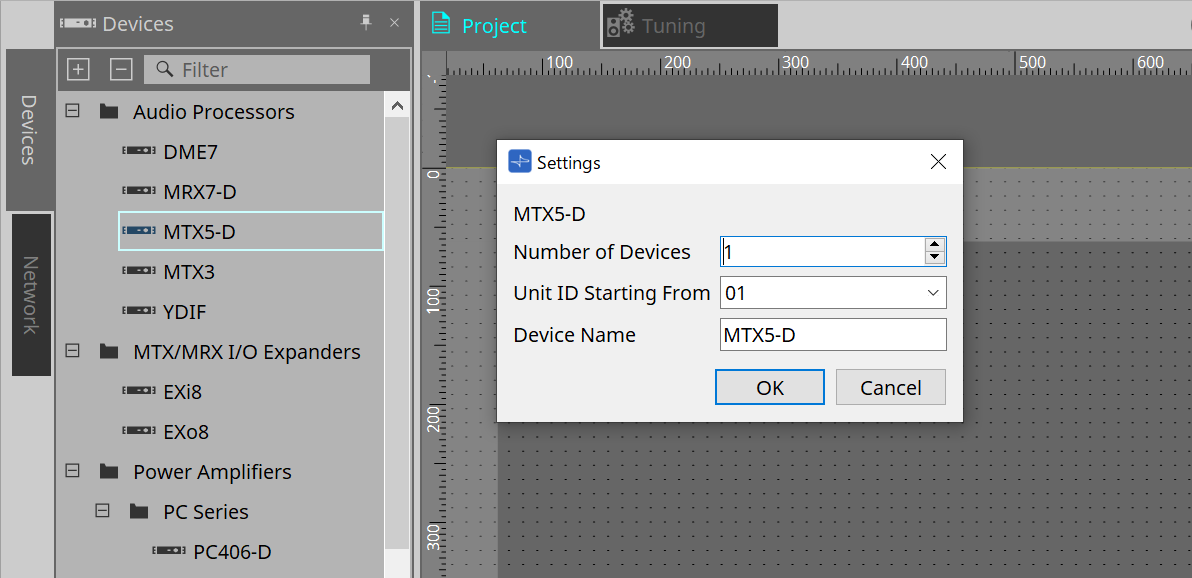Click the EXi8 expander device icon

[140, 391]
